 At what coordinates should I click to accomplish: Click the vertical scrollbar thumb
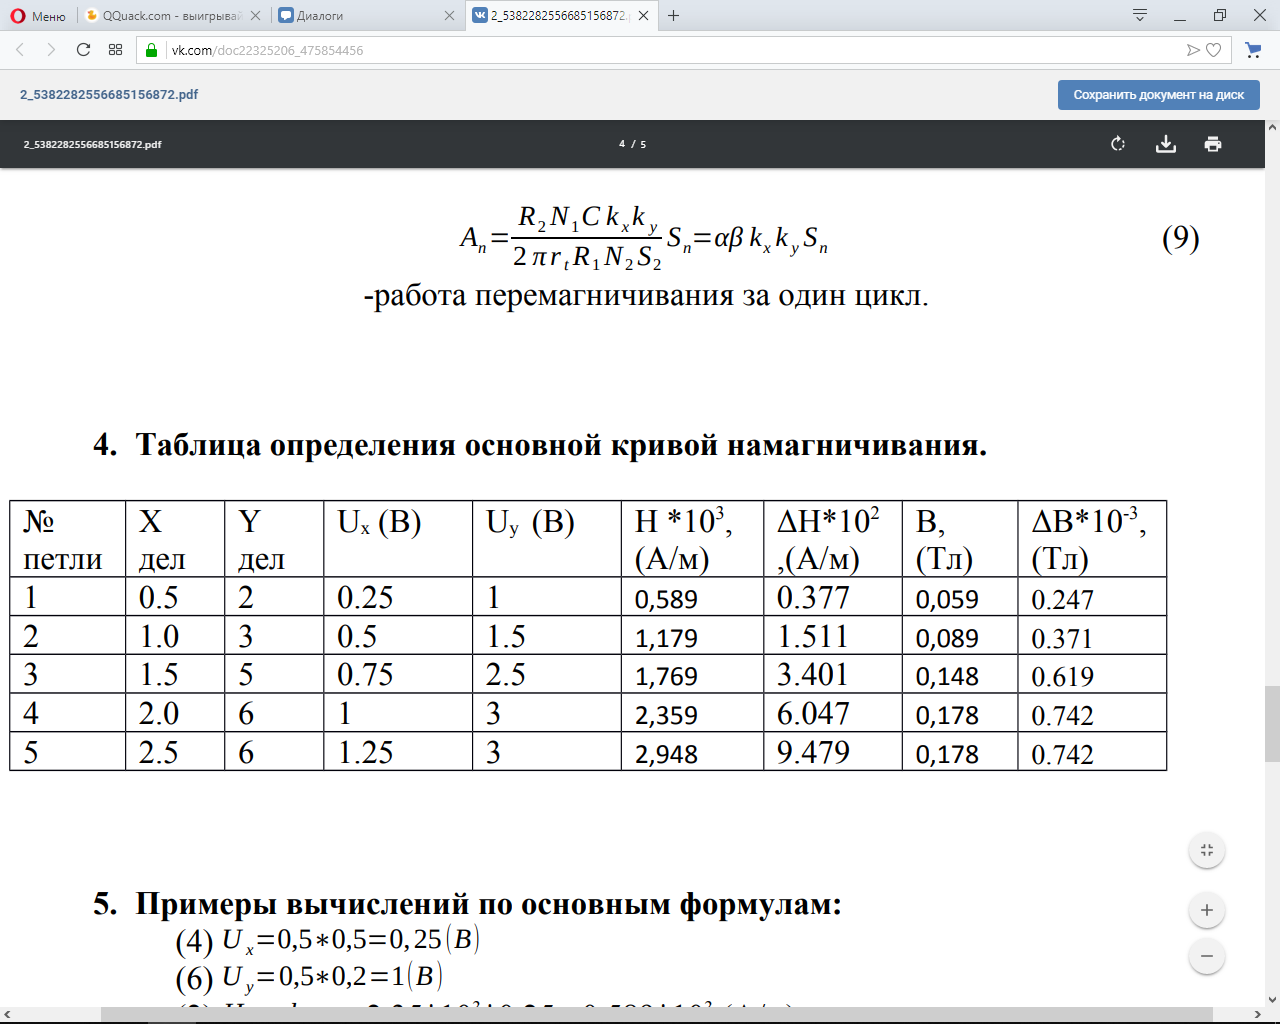pyautogui.click(x=1272, y=724)
